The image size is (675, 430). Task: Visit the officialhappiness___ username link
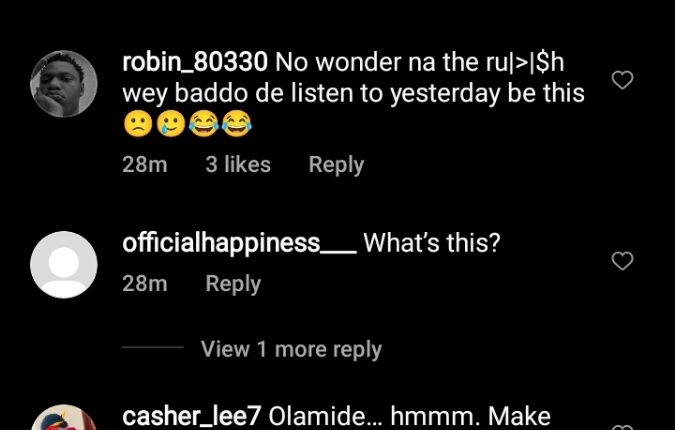239,243
